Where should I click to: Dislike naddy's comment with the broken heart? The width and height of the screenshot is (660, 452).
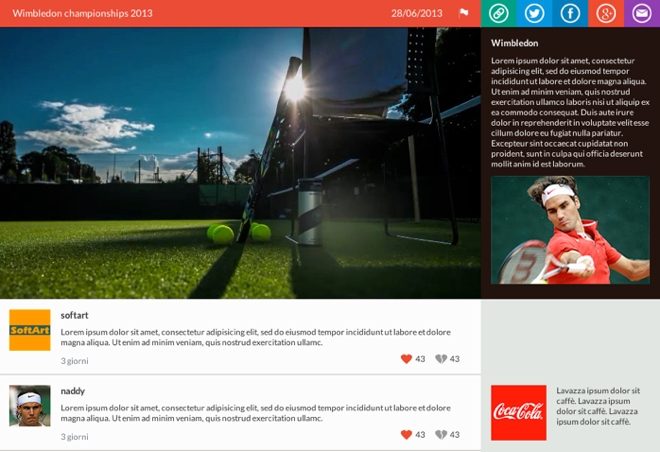(x=441, y=435)
